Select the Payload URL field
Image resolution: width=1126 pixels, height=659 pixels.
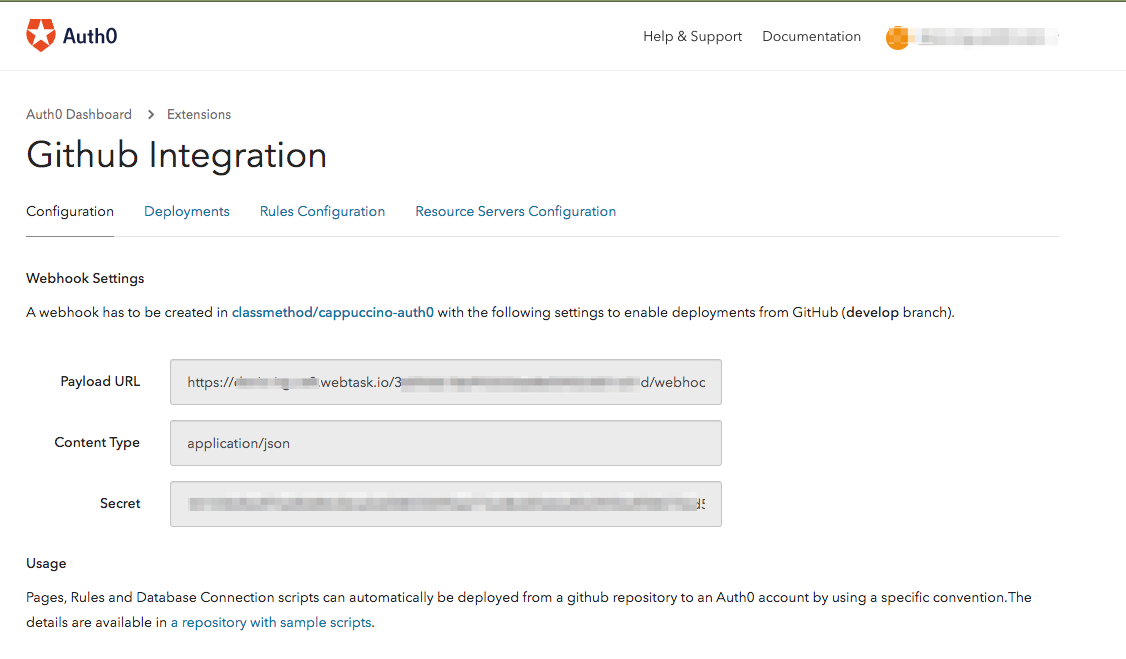[x=445, y=382]
